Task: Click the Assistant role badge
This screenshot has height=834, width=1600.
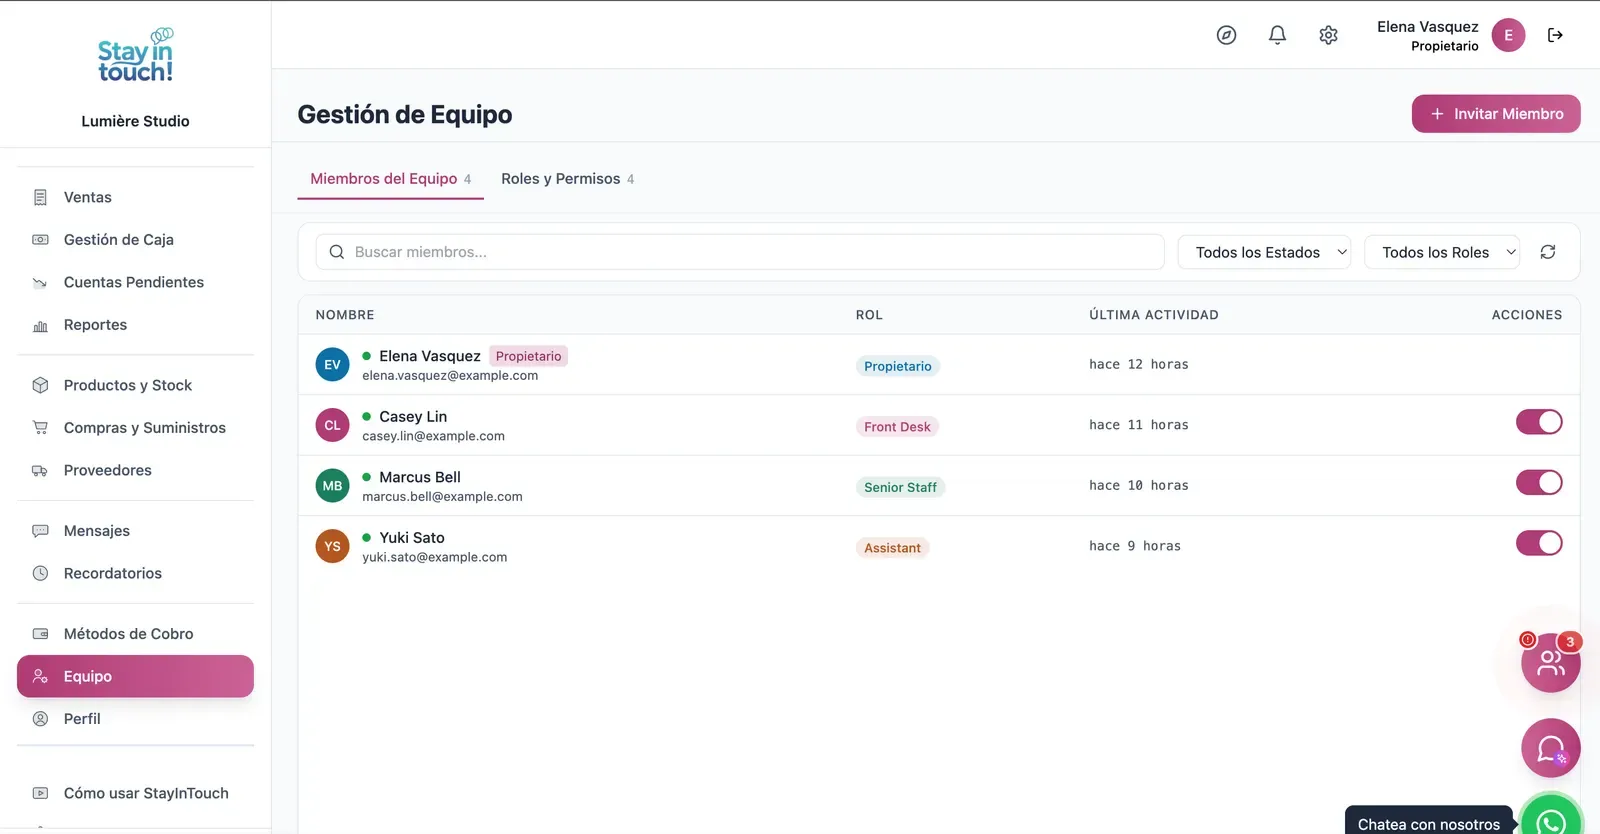Action: tap(892, 548)
